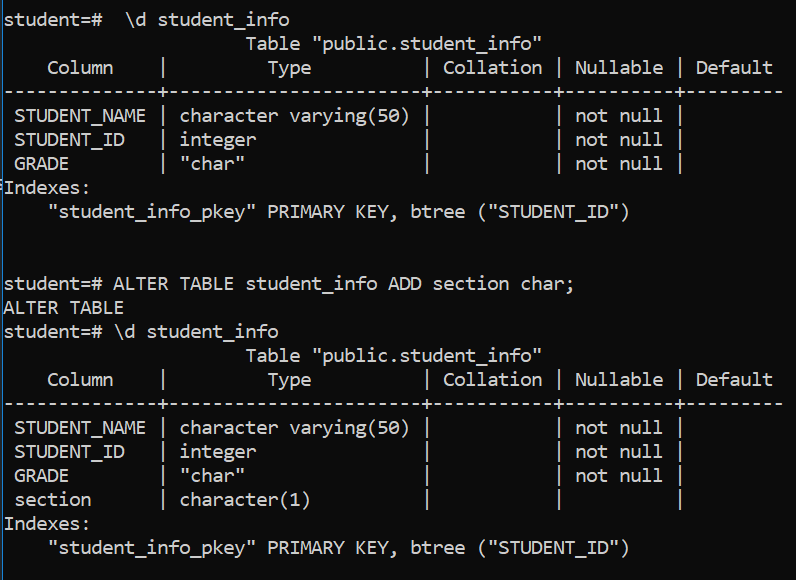The width and height of the screenshot is (796, 580).
Task: Click the first "Indexes:" label
Action: click(47, 188)
